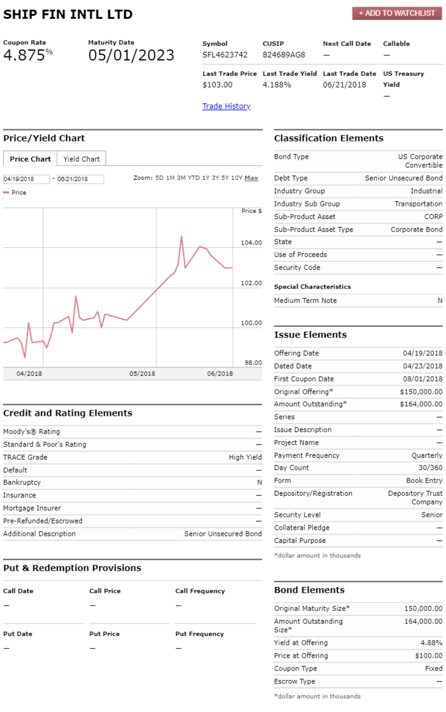
Task: Set chart zoom to 3M
Action: pos(181,178)
